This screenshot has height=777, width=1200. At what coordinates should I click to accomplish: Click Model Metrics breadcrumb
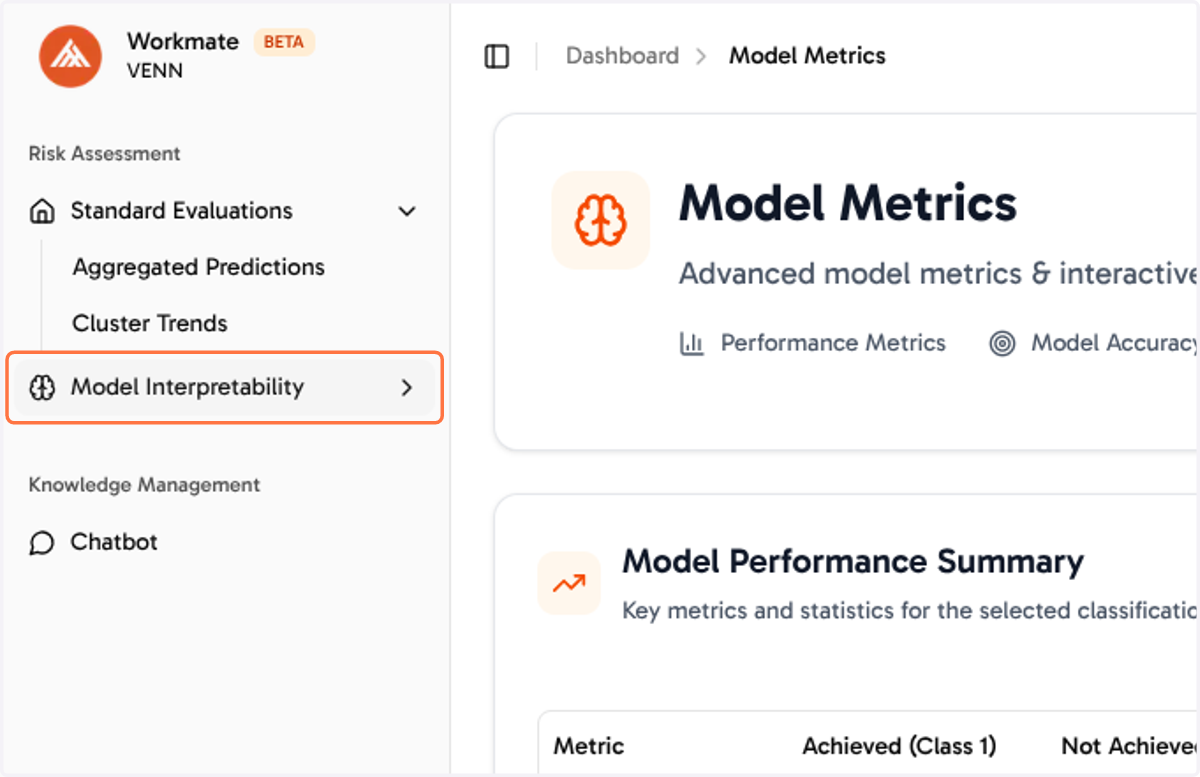[x=807, y=56]
